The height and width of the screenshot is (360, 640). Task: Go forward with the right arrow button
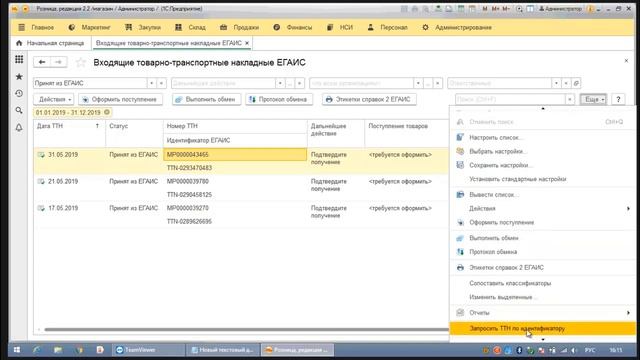pyautogui.click(x=58, y=62)
